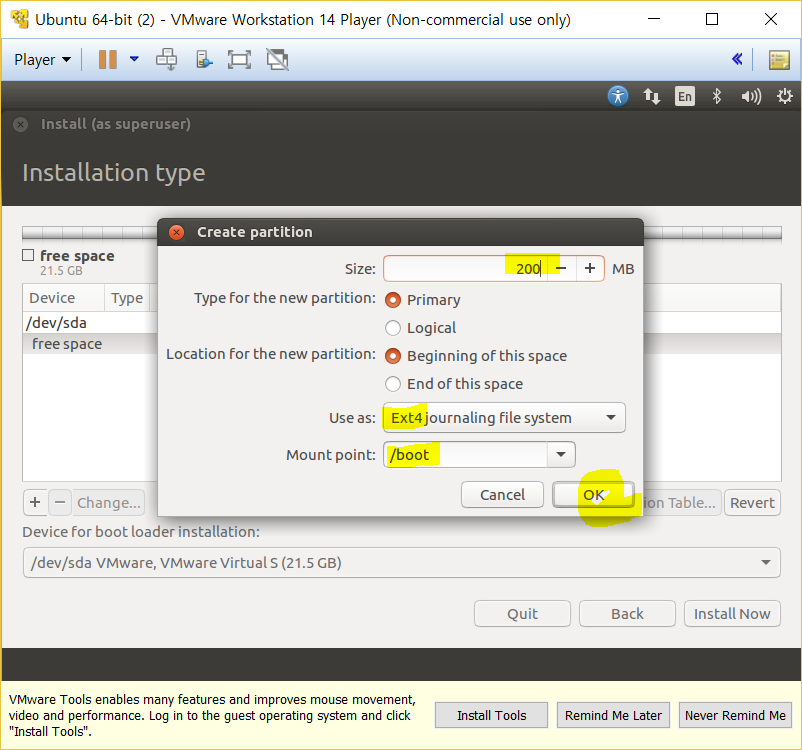Click the Bluetooth indicator icon
Screen dimensions: 802x750
(716, 96)
